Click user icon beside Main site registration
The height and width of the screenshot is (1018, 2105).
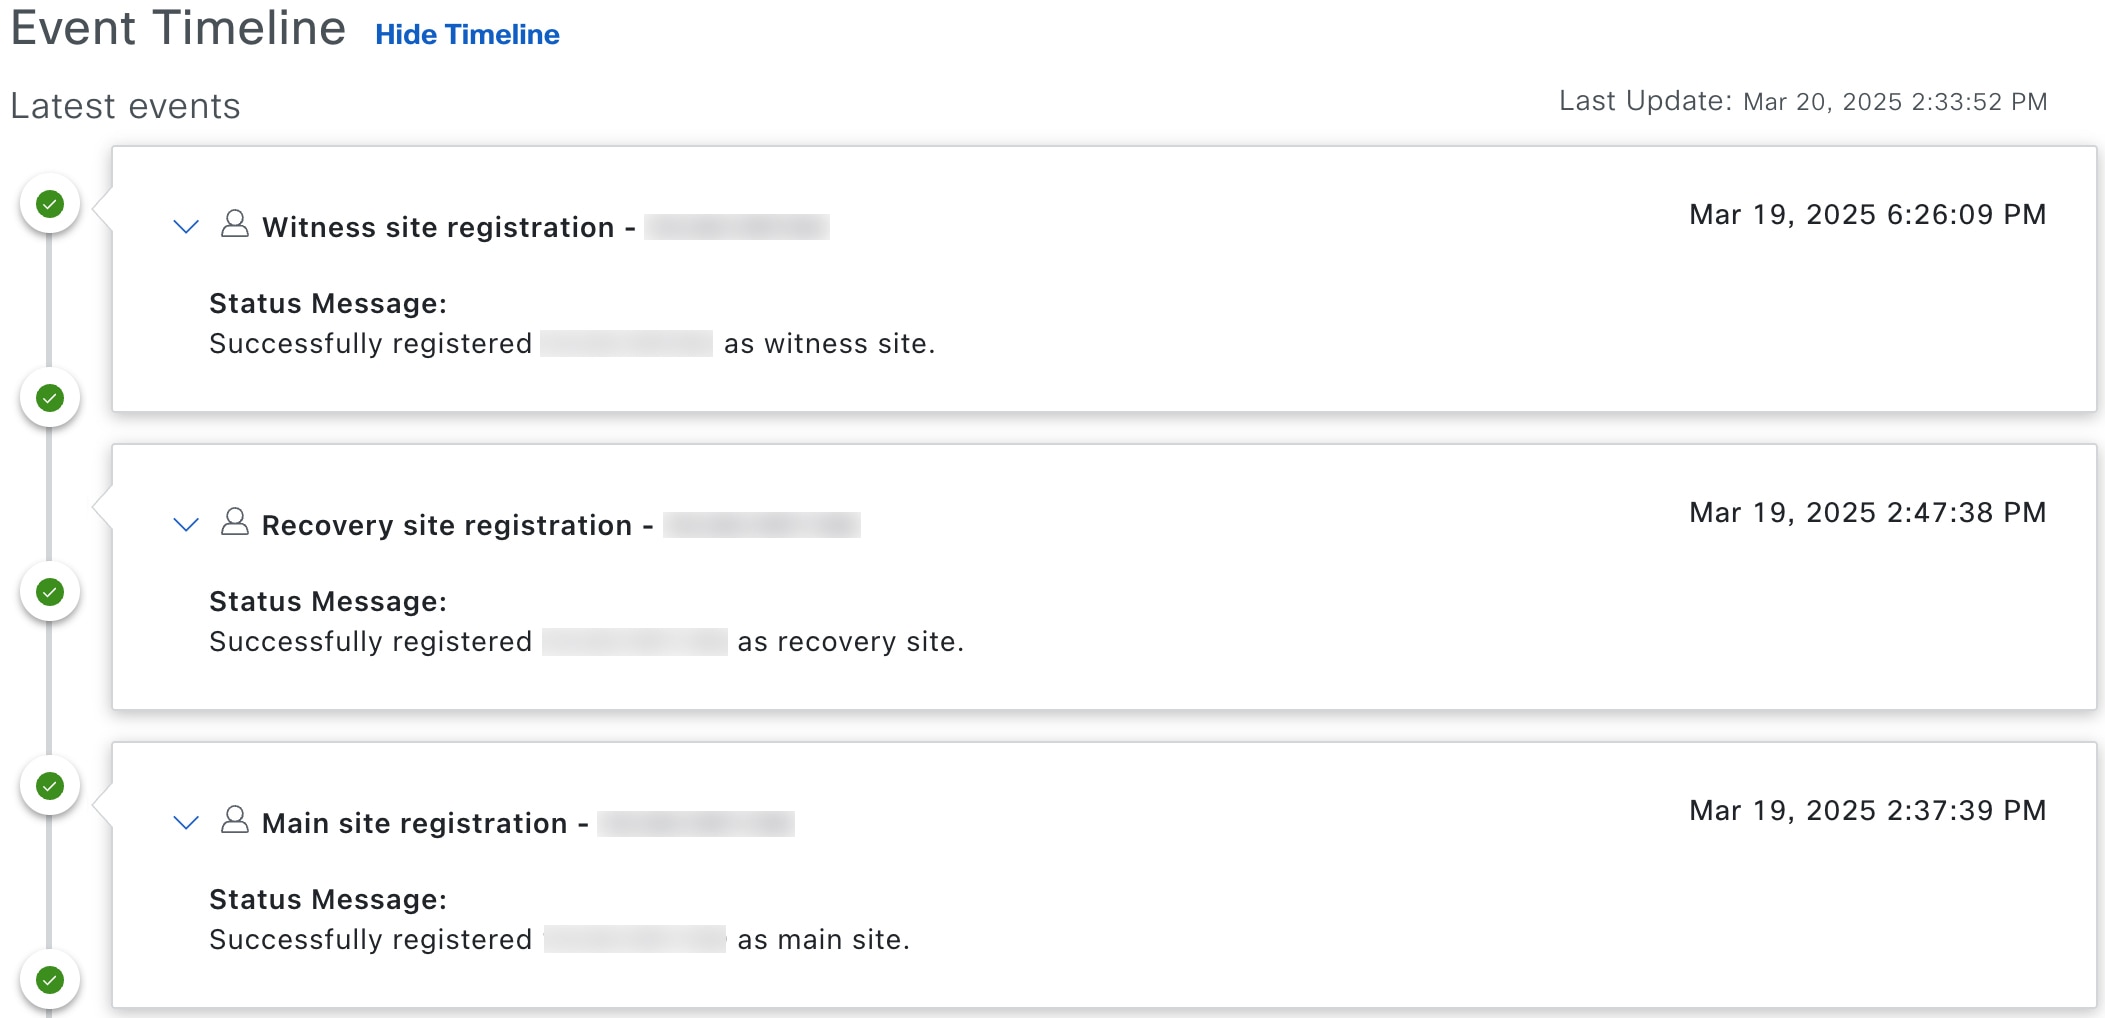(x=235, y=820)
